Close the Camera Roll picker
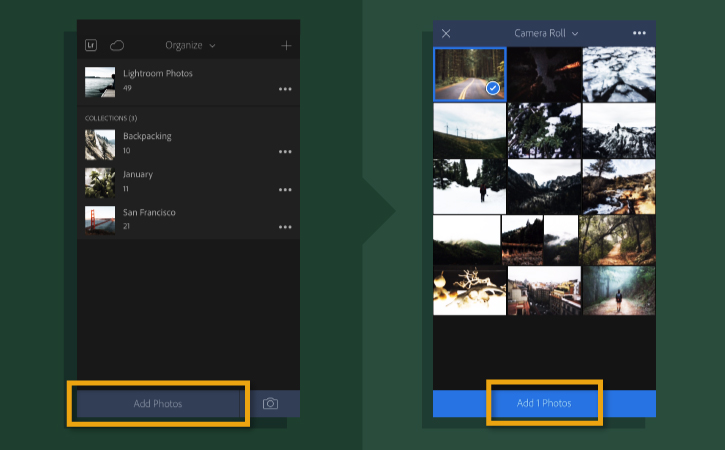Screen dimensions: 725x450 446,33
